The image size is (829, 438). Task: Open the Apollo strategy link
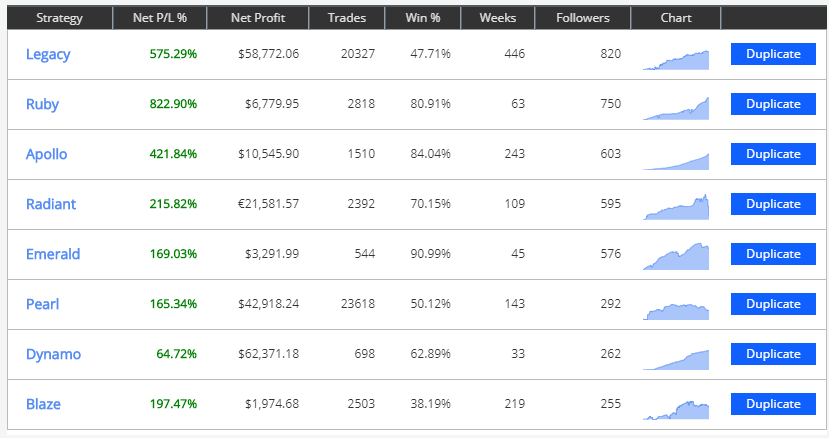pos(47,154)
